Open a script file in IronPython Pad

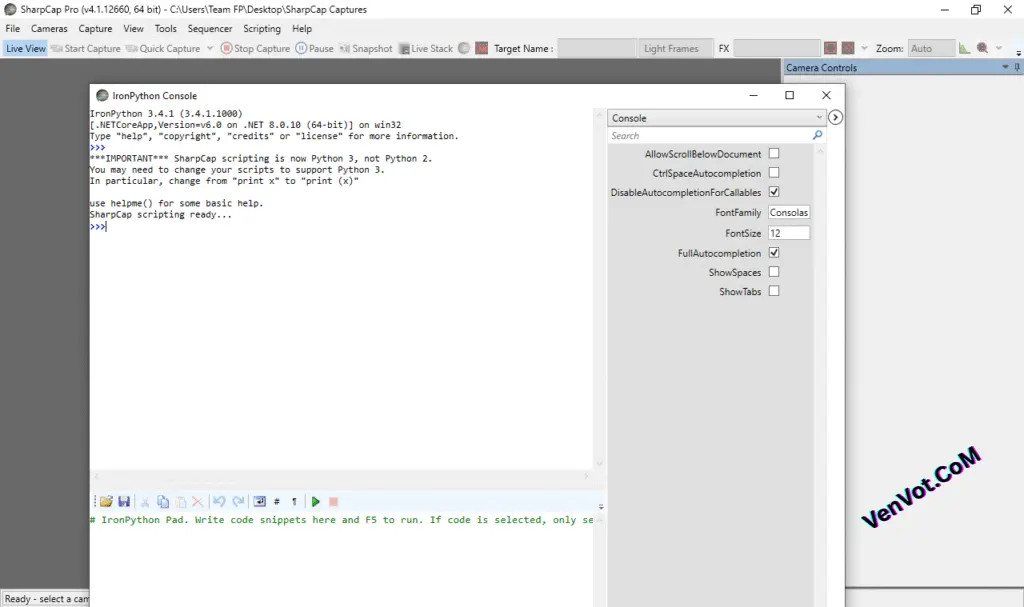pos(107,501)
